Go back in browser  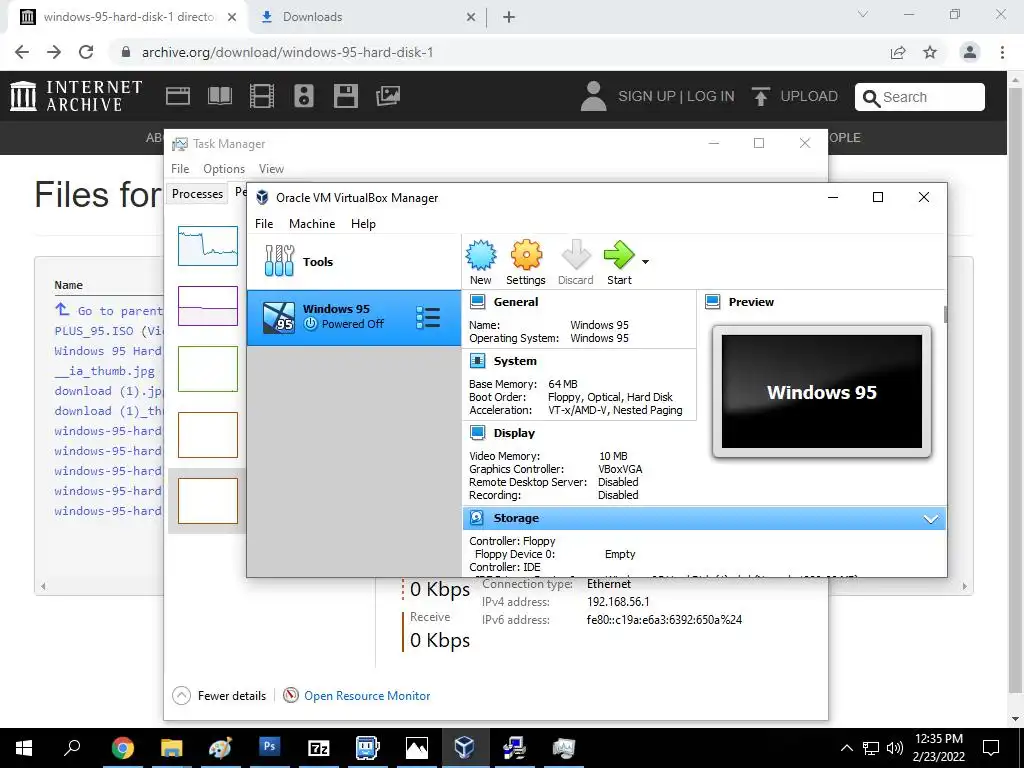coord(22,52)
